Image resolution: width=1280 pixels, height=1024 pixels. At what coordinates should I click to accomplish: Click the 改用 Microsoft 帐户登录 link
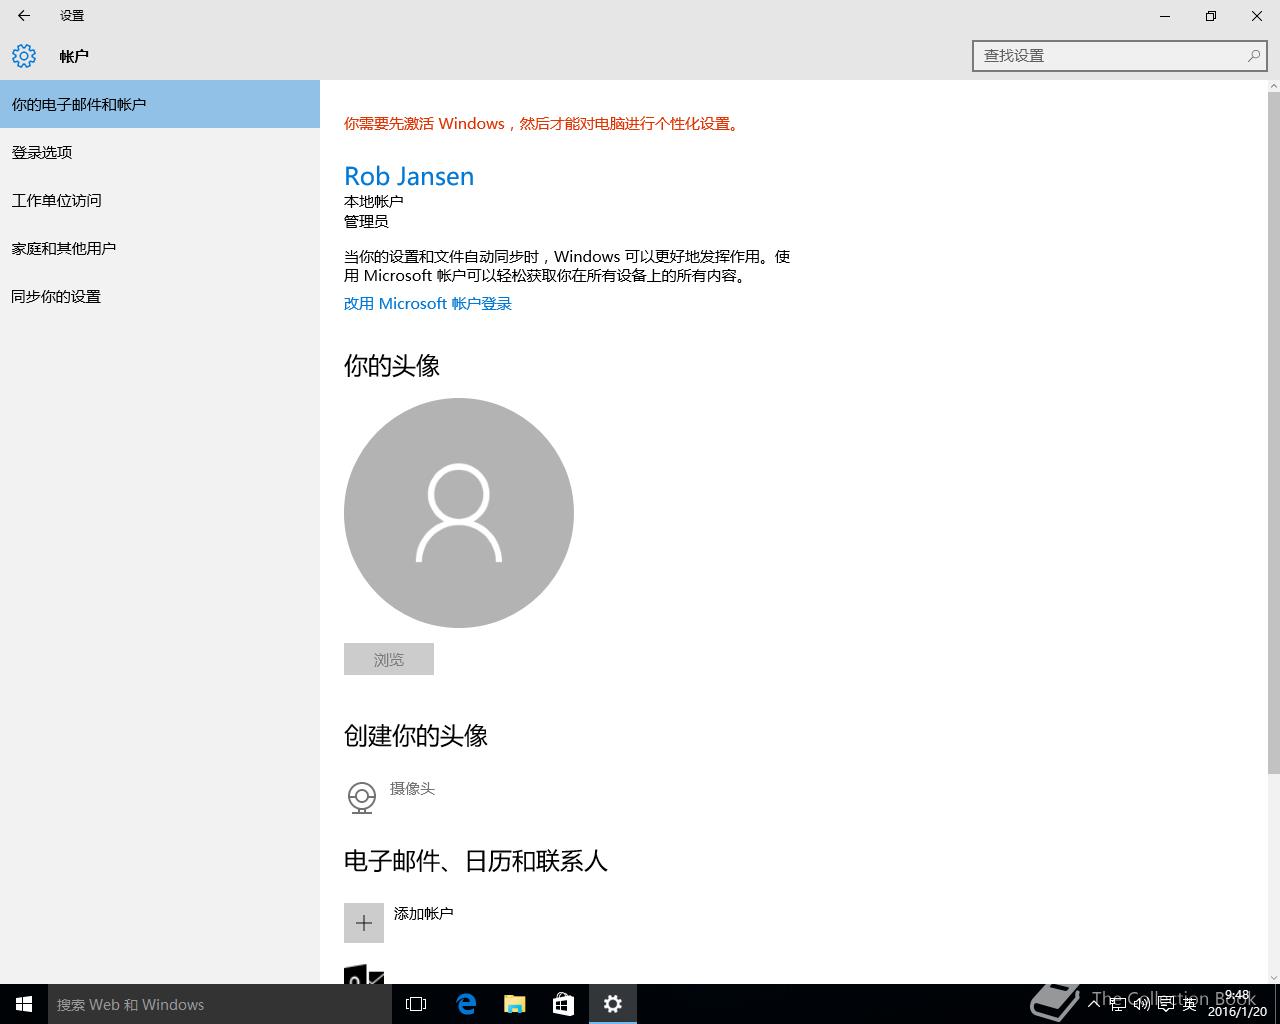pos(428,304)
